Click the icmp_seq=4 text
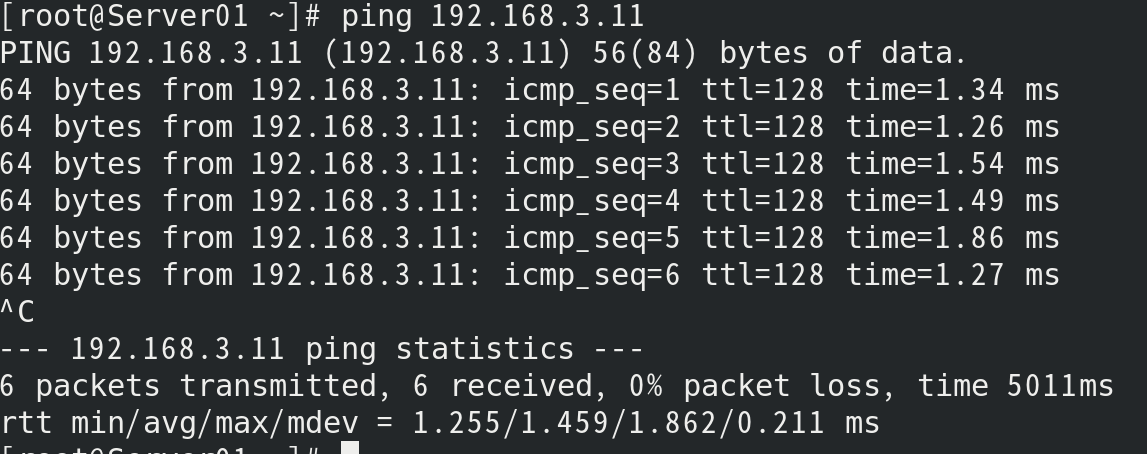This screenshot has width=1147, height=454. pos(591,202)
